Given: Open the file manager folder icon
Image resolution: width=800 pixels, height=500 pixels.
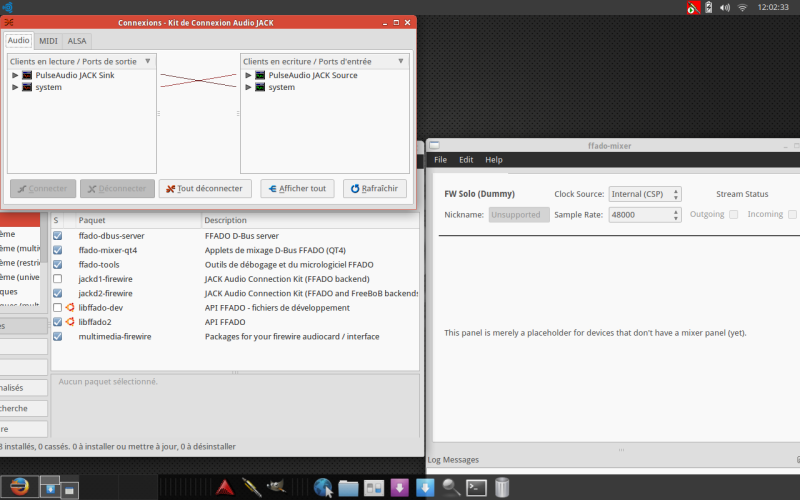Looking at the screenshot, I should [348, 488].
